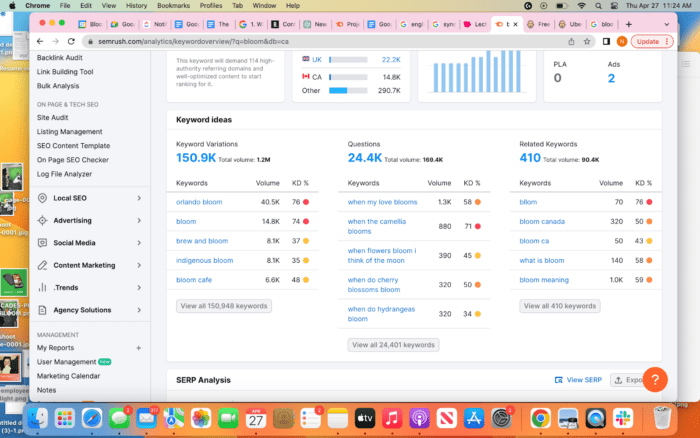
Task: Open Notes in the sidebar
Action: [x=46, y=390]
